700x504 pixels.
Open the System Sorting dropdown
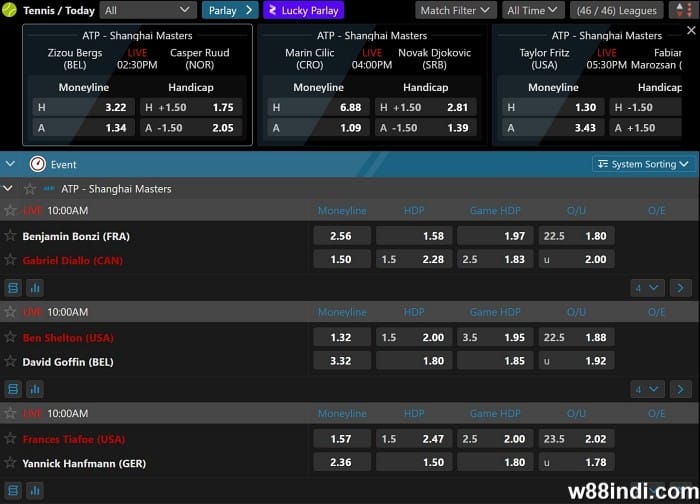[643, 164]
